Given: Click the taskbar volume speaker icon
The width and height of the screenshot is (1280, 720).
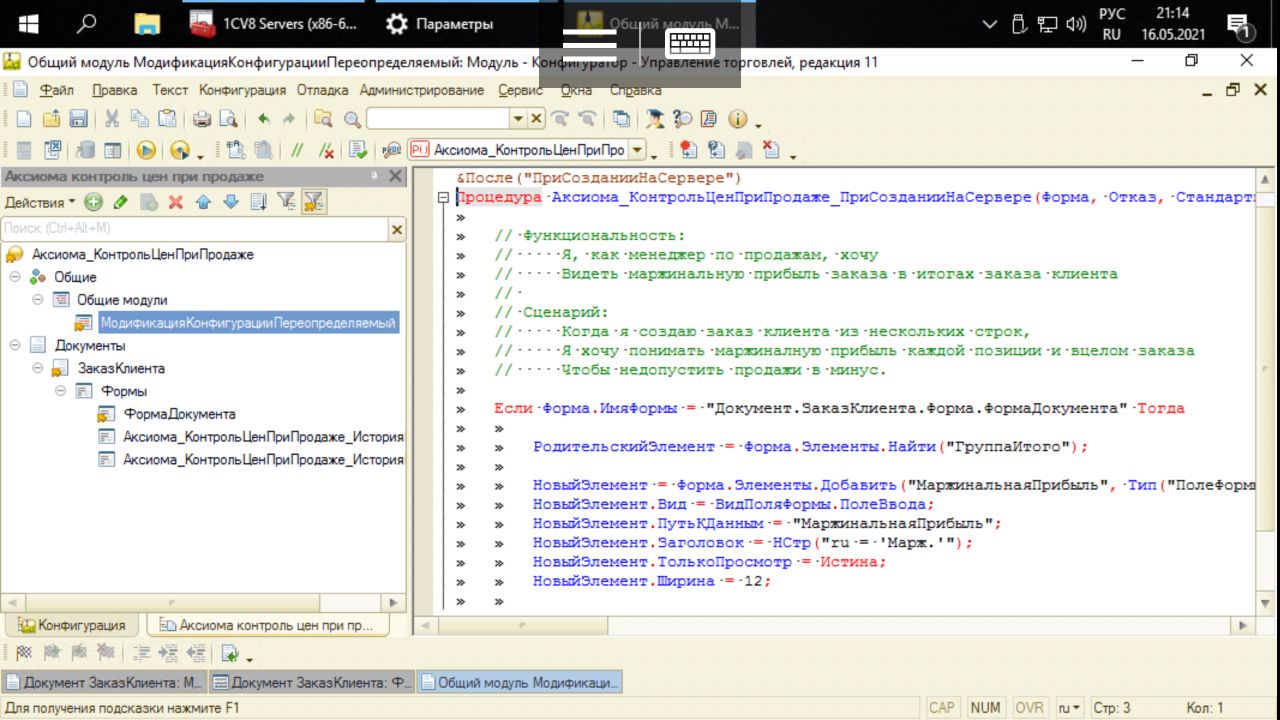Looking at the screenshot, I should tap(1076, 24).
